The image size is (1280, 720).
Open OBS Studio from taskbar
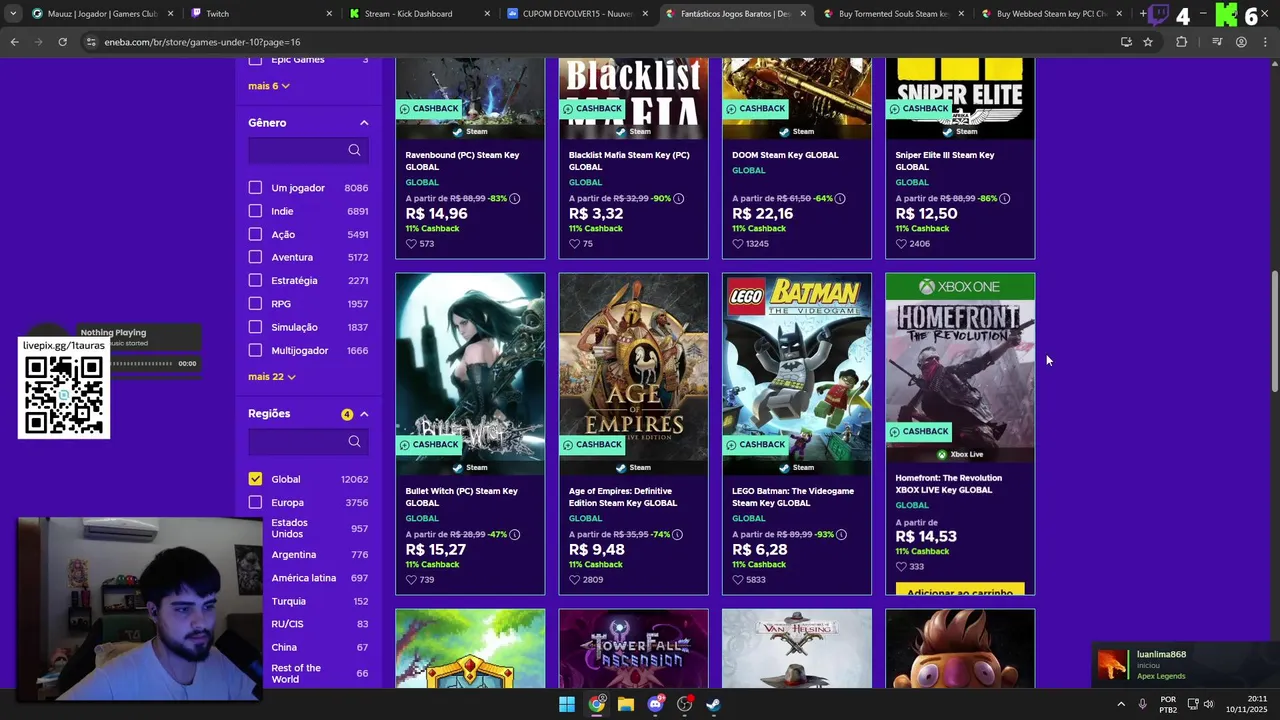(685, 704)
